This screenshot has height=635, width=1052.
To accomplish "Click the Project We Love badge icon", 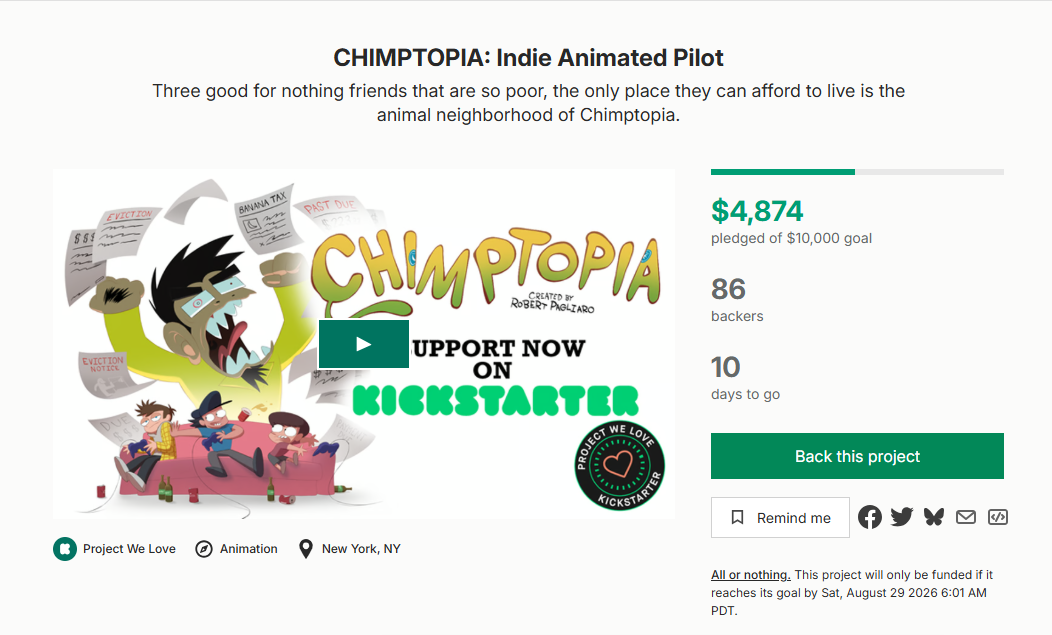I will (x=65, y=549).
